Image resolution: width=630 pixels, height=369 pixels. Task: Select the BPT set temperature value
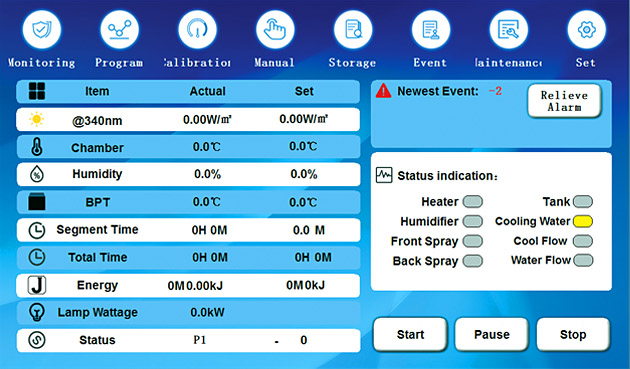[x=303, y=202]
